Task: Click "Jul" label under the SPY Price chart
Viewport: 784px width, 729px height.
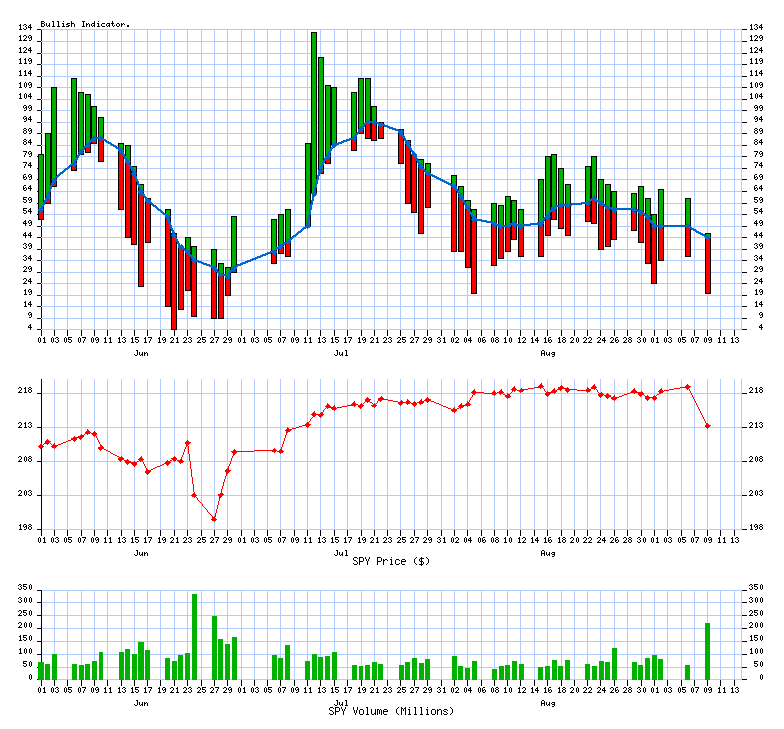Action: pos(341,552)
